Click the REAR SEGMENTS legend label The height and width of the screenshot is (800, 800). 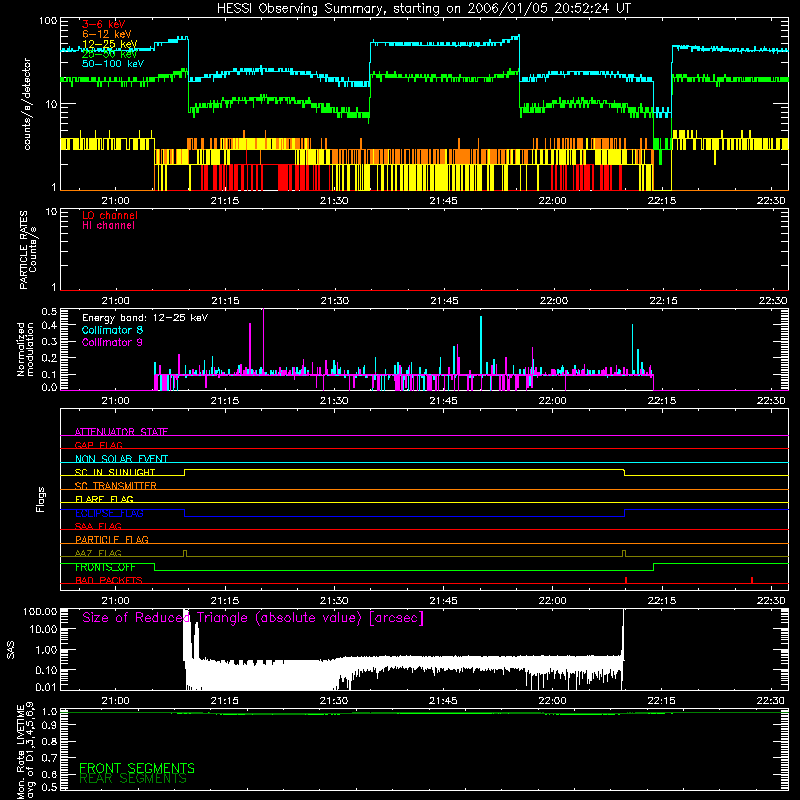pos(133,779)
